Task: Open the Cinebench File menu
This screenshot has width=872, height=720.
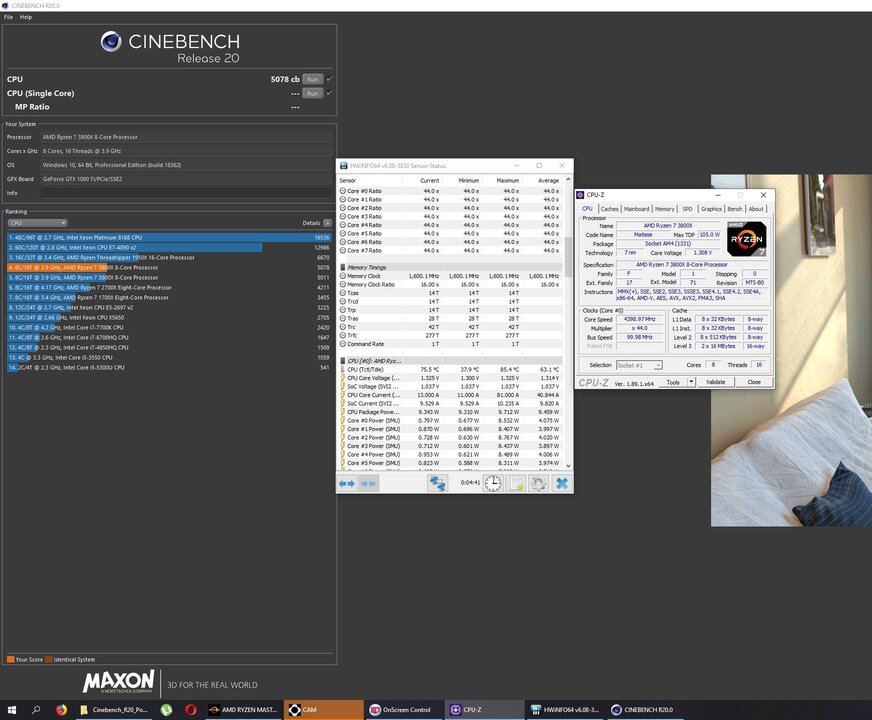Action: [8, 17]
